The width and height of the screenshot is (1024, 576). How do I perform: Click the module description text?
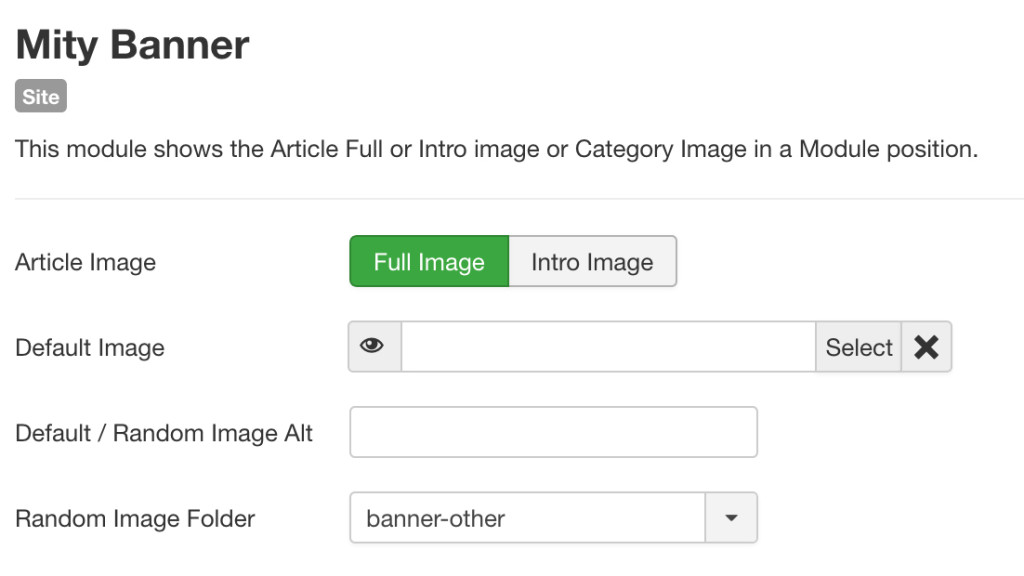pyautogui.click(x=496, y=150)
